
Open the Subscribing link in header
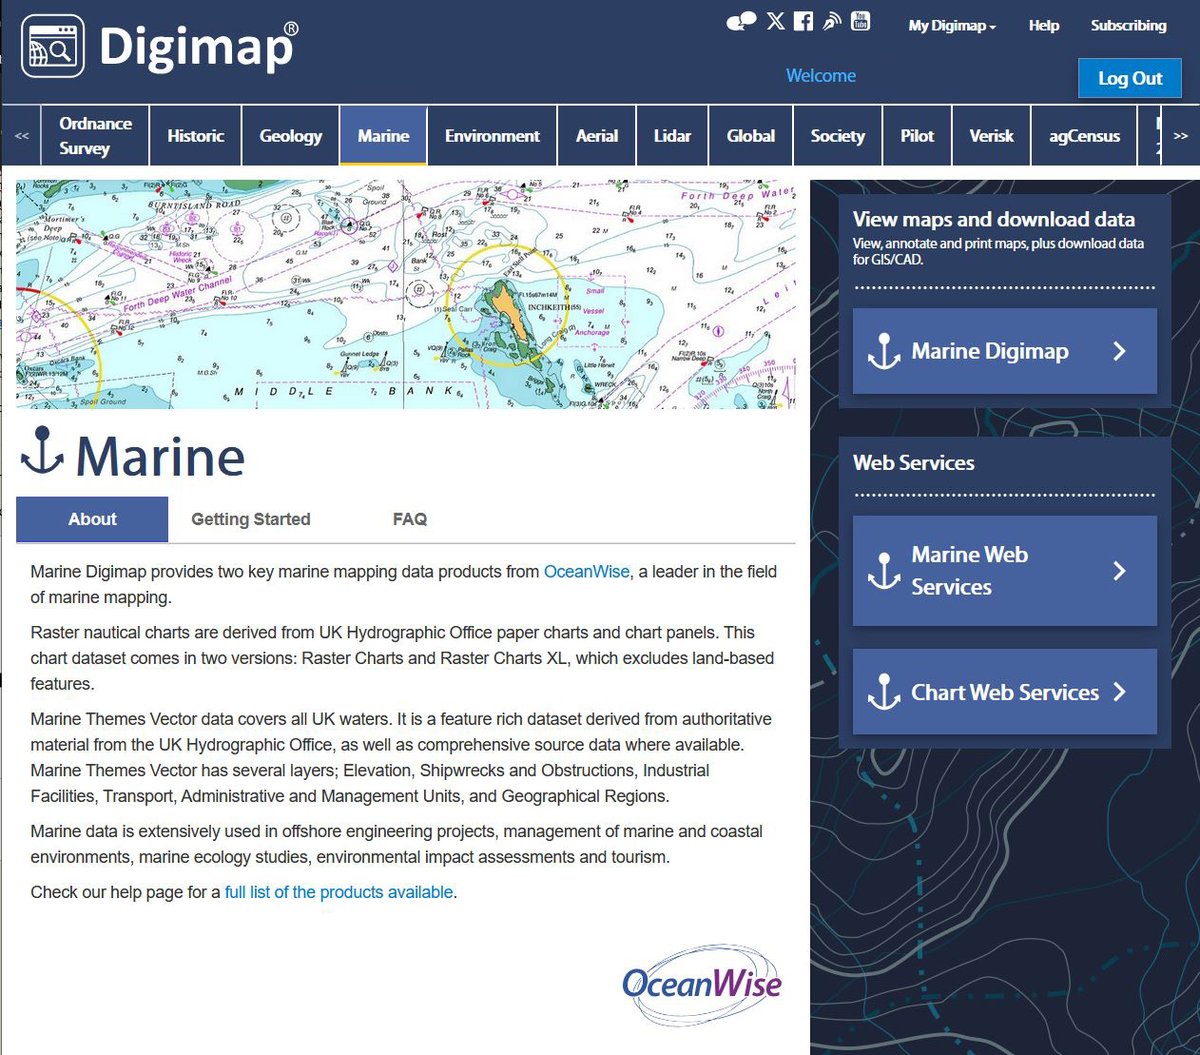pos(1128,26)
